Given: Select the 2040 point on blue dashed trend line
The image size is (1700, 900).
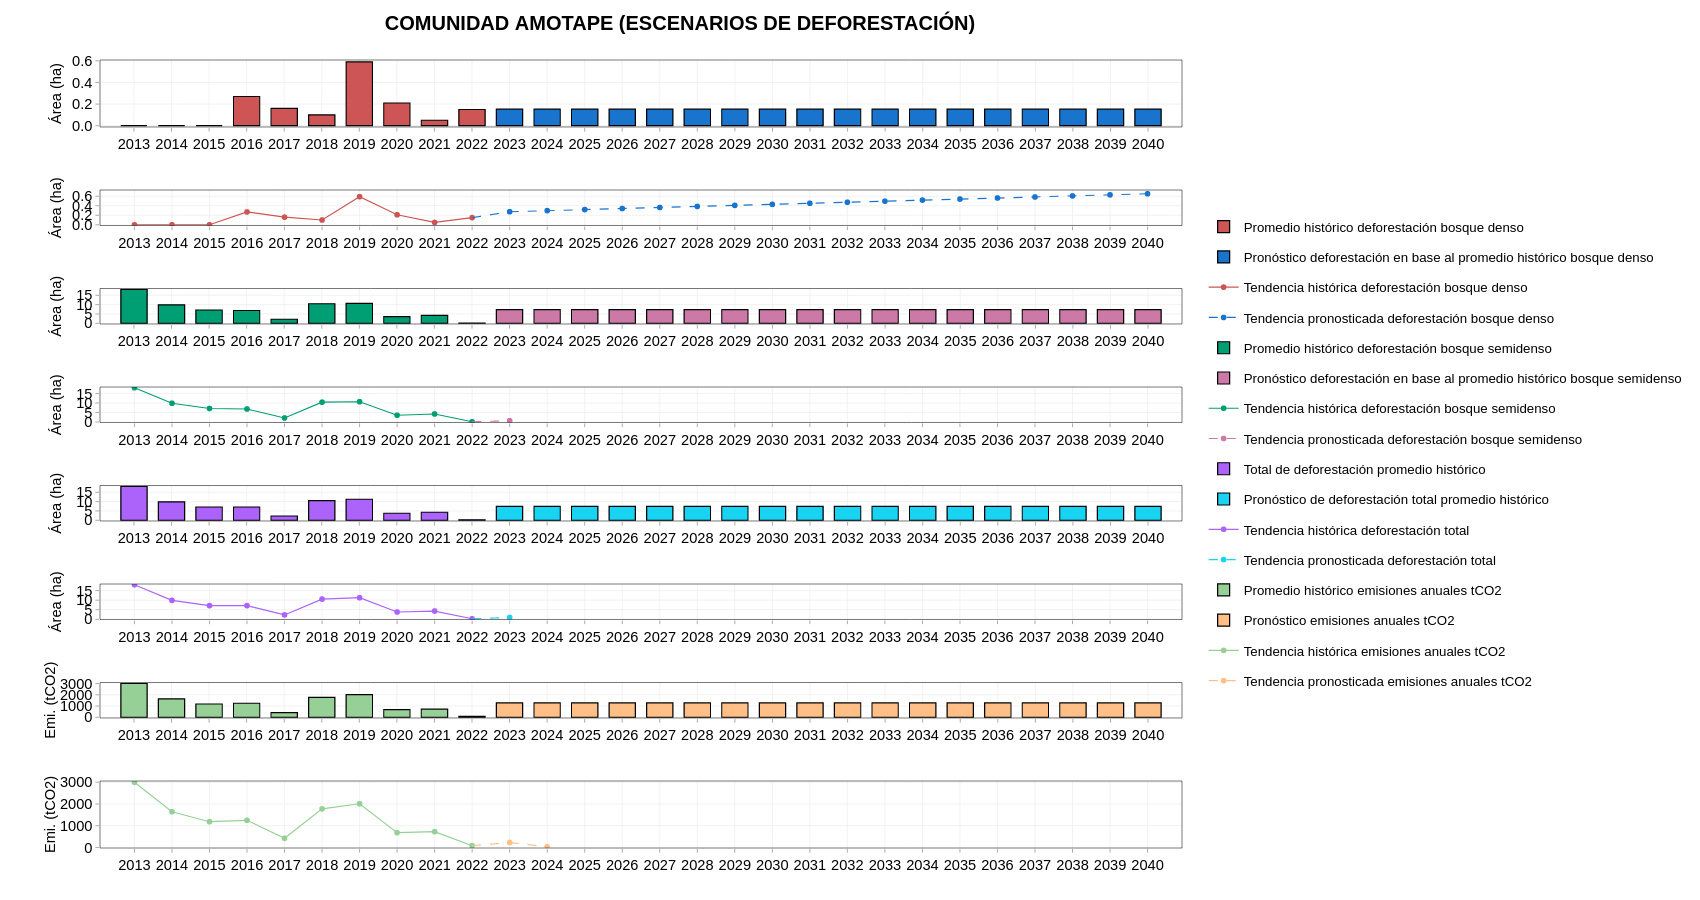Looking at the screenshot, I should tap(1147, 194).
